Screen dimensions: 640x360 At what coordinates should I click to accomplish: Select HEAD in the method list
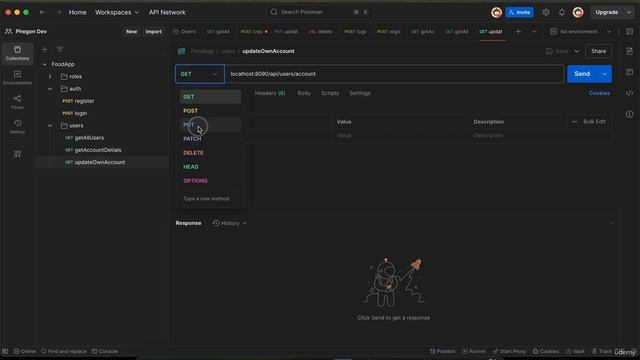[210, 167]
